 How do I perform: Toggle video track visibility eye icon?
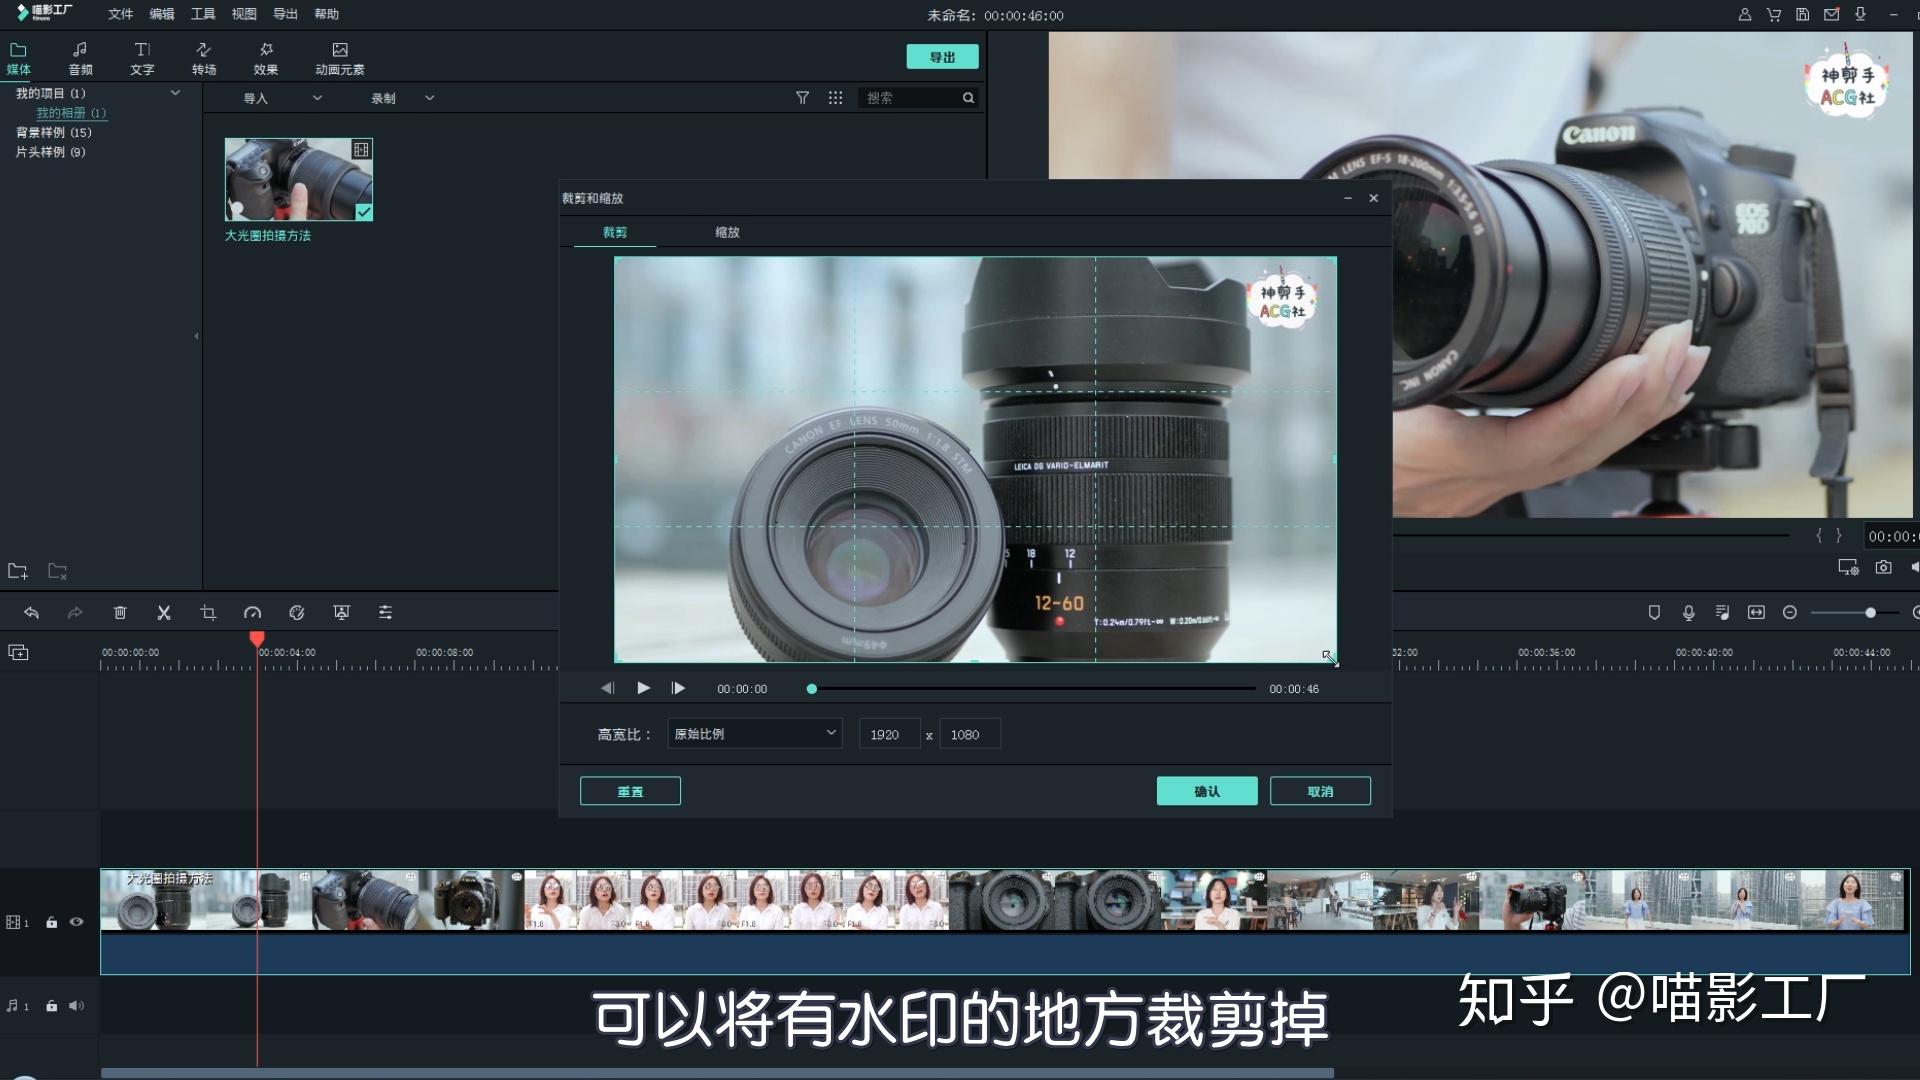tap(76, 922)
